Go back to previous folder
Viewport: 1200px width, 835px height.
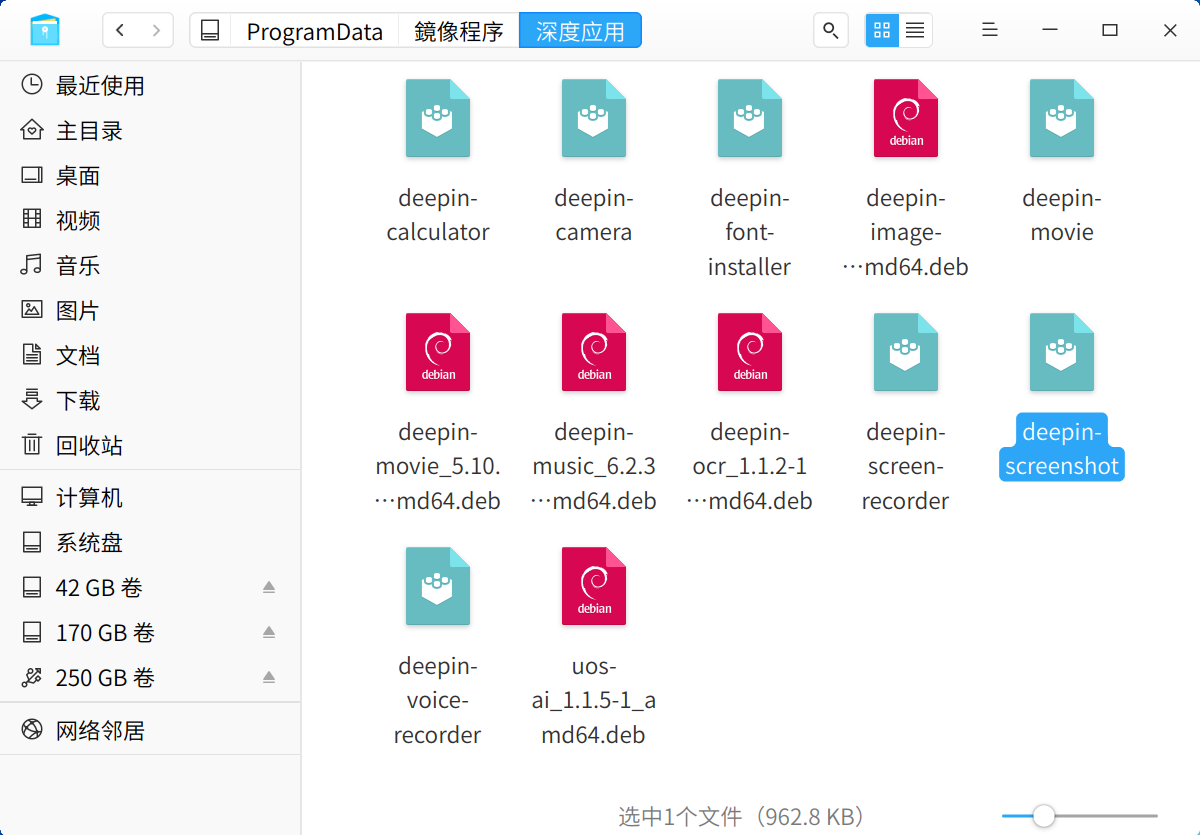tap(120, 30)
